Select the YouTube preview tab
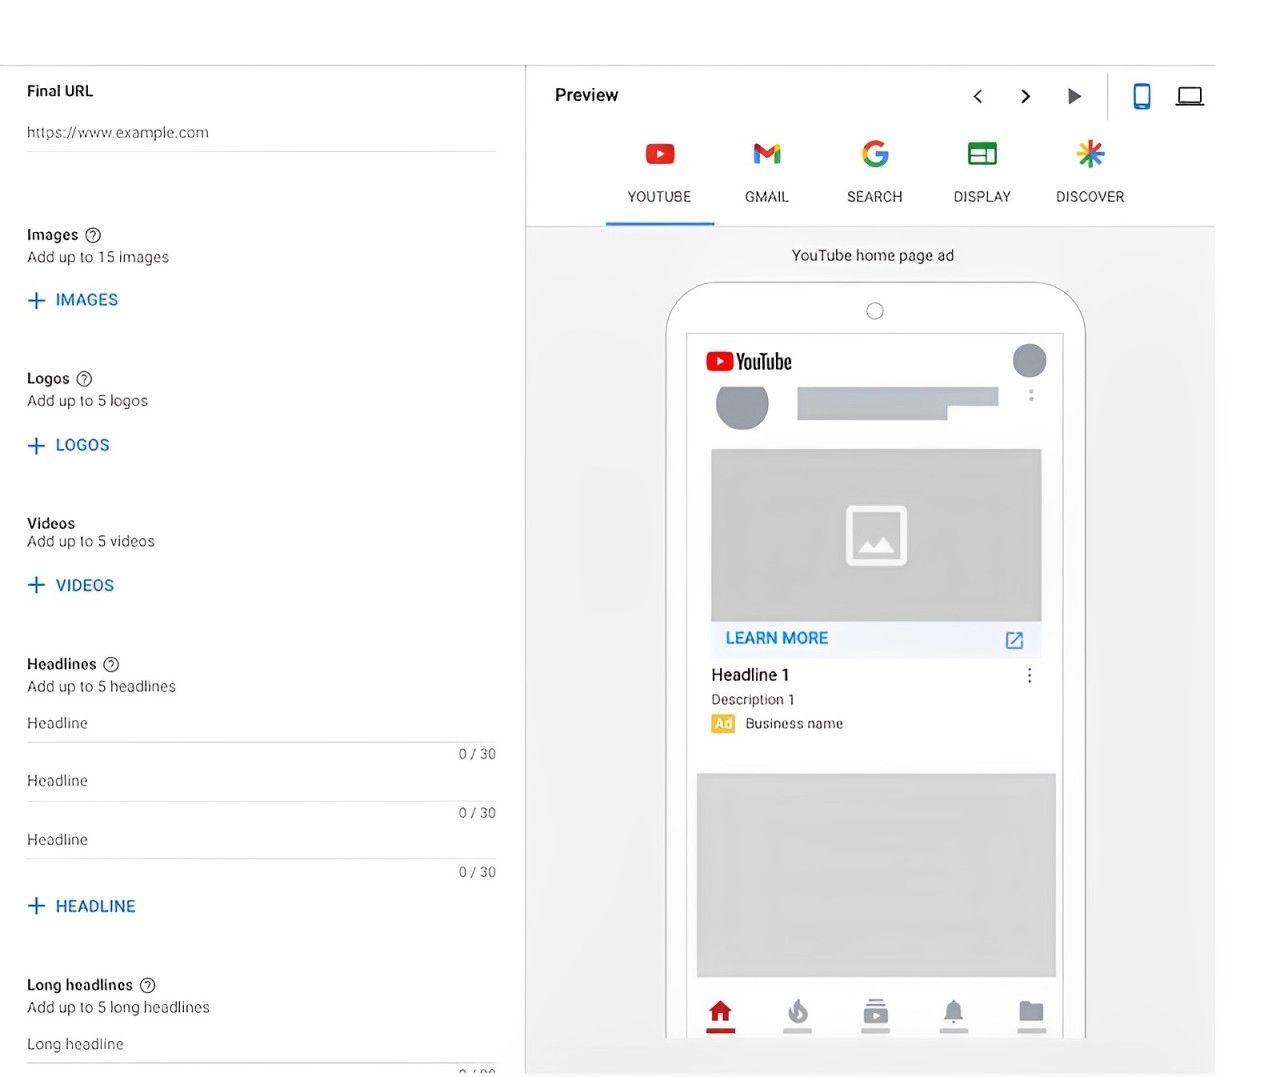The width and height of the screenshot is (1280, 1077). point(659,172)
